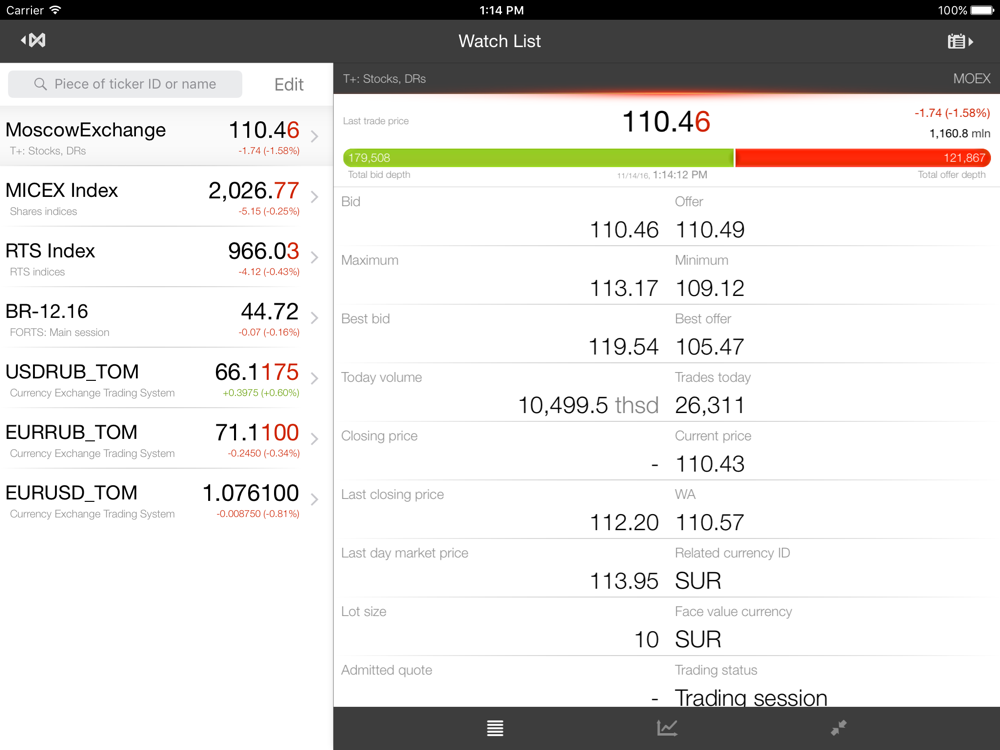The height and width of the screenshot is (750, 1000).
Task: Switch to the chart tab icon
Action: (667, 728)
